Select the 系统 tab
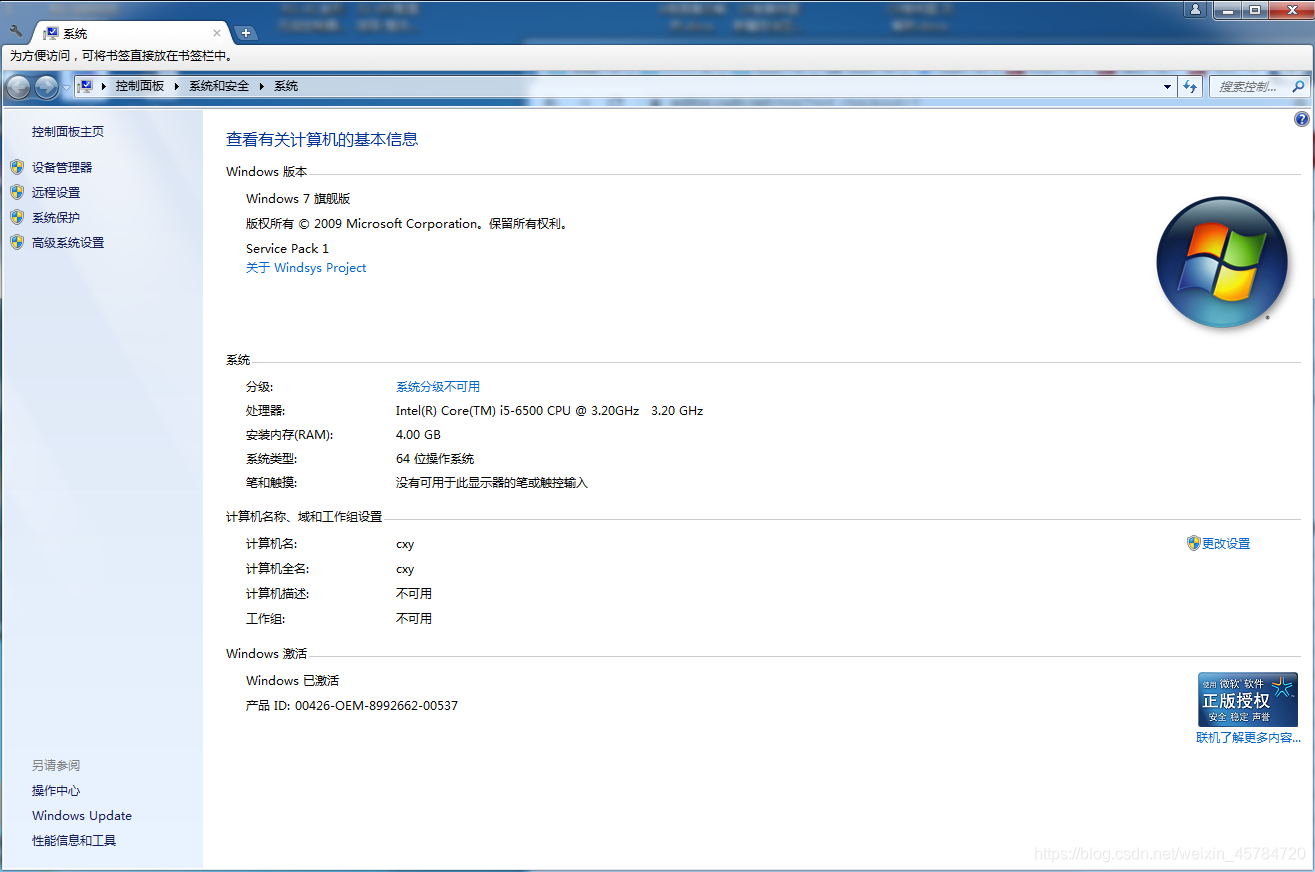Viewport: 1315px width, 872px height. (x=130, y=33)
